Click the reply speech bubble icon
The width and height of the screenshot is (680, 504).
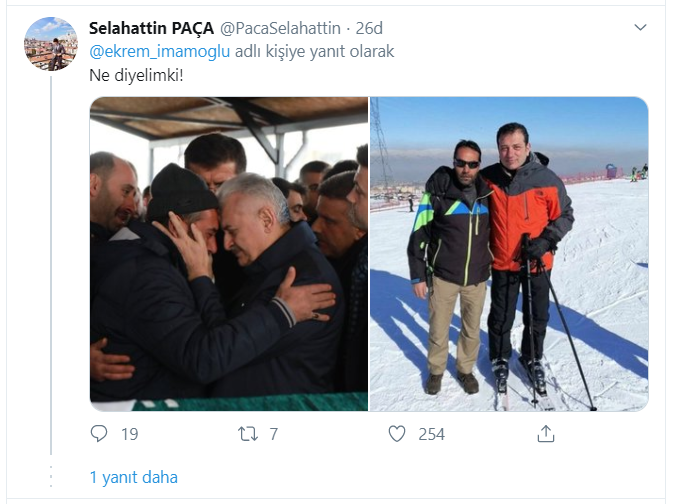click(x=99, y=433)
